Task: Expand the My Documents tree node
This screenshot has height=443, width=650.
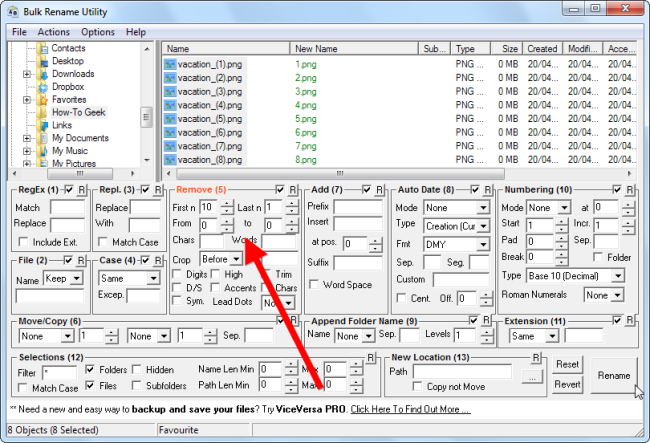Action: tap(27, 138)
